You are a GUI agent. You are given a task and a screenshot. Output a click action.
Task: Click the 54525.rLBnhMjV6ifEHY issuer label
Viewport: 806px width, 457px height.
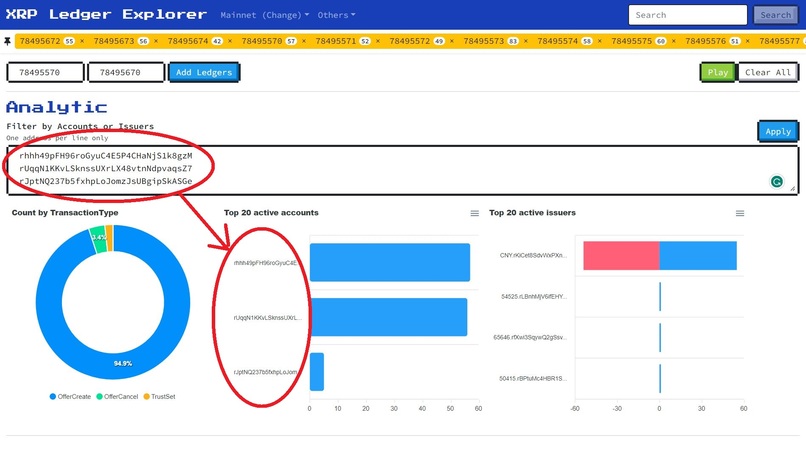click(534, 297)
